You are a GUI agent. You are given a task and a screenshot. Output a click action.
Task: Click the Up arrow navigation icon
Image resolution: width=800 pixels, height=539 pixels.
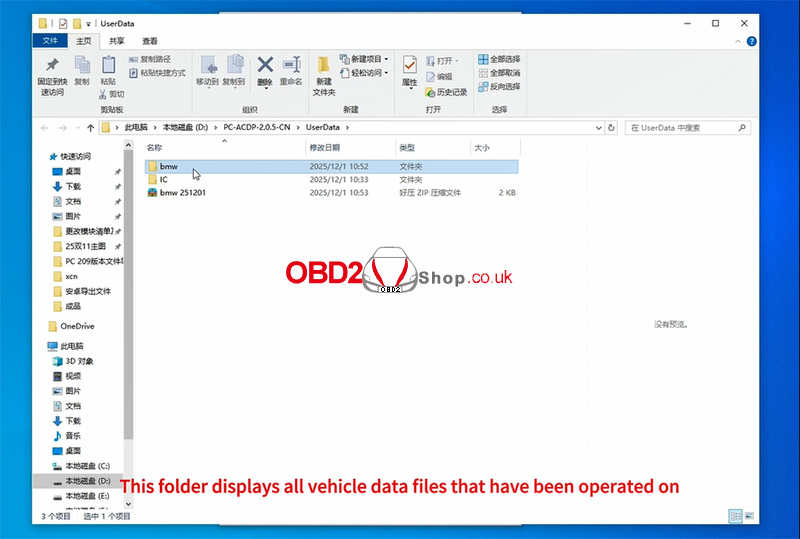[x=91, y=128]
